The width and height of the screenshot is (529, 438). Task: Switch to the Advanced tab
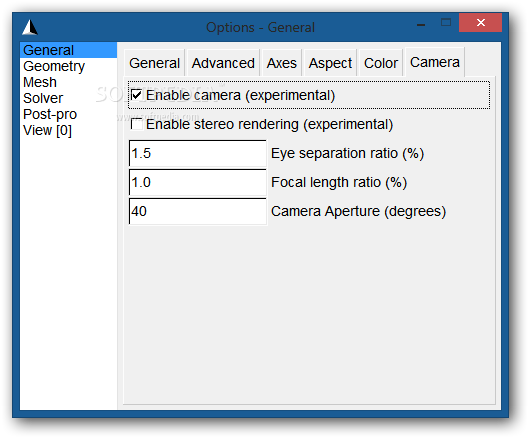tap(223, 63)
